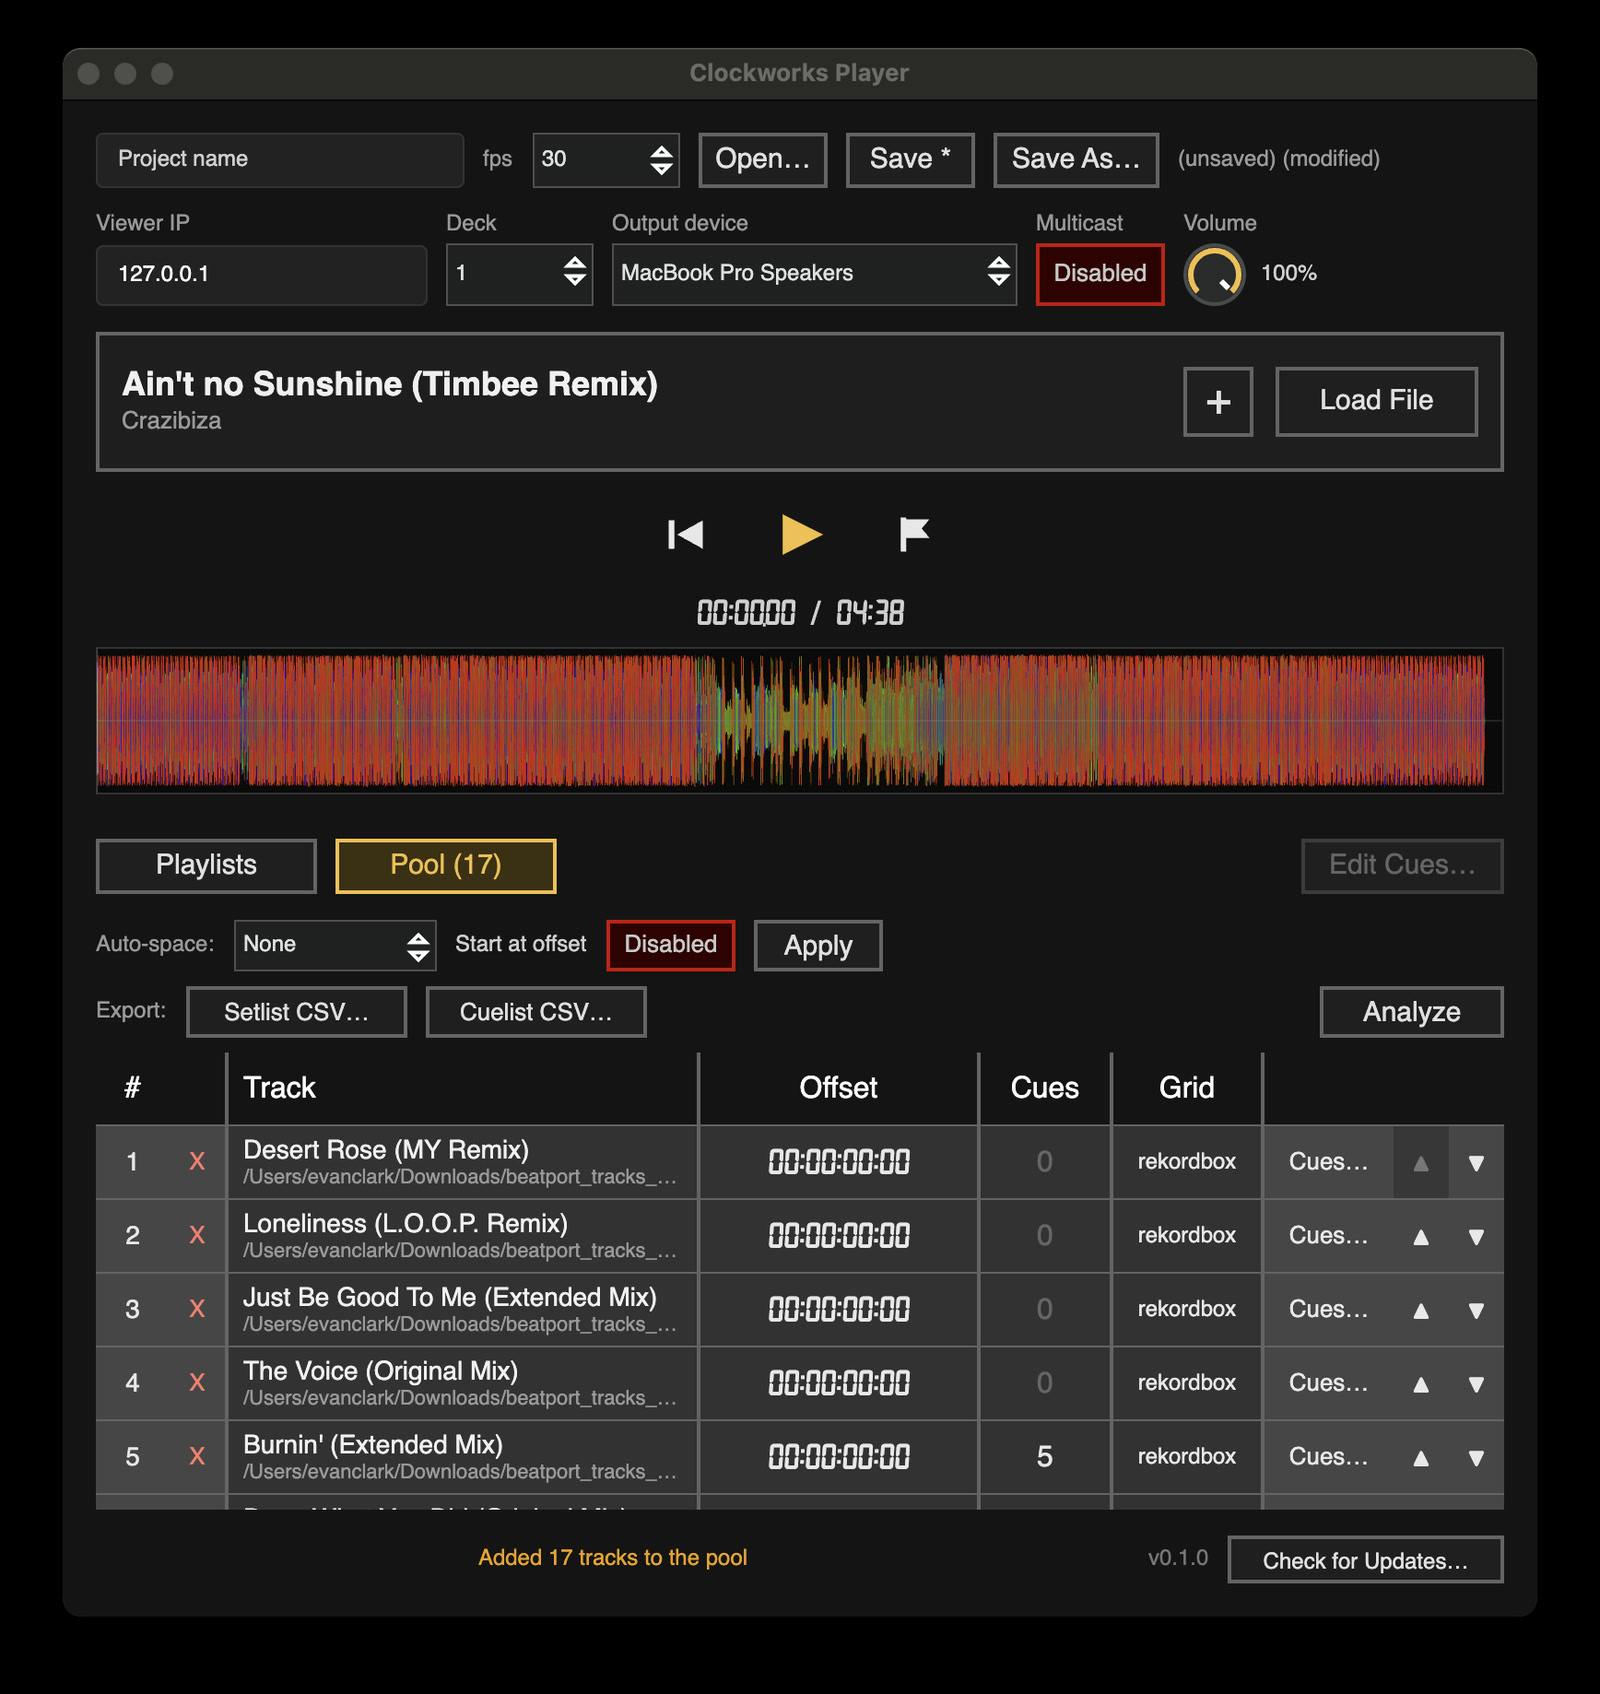Check for Updates button at bottom
The width and height of the screenshot is (1600, 1694).
(1365, 1560)
